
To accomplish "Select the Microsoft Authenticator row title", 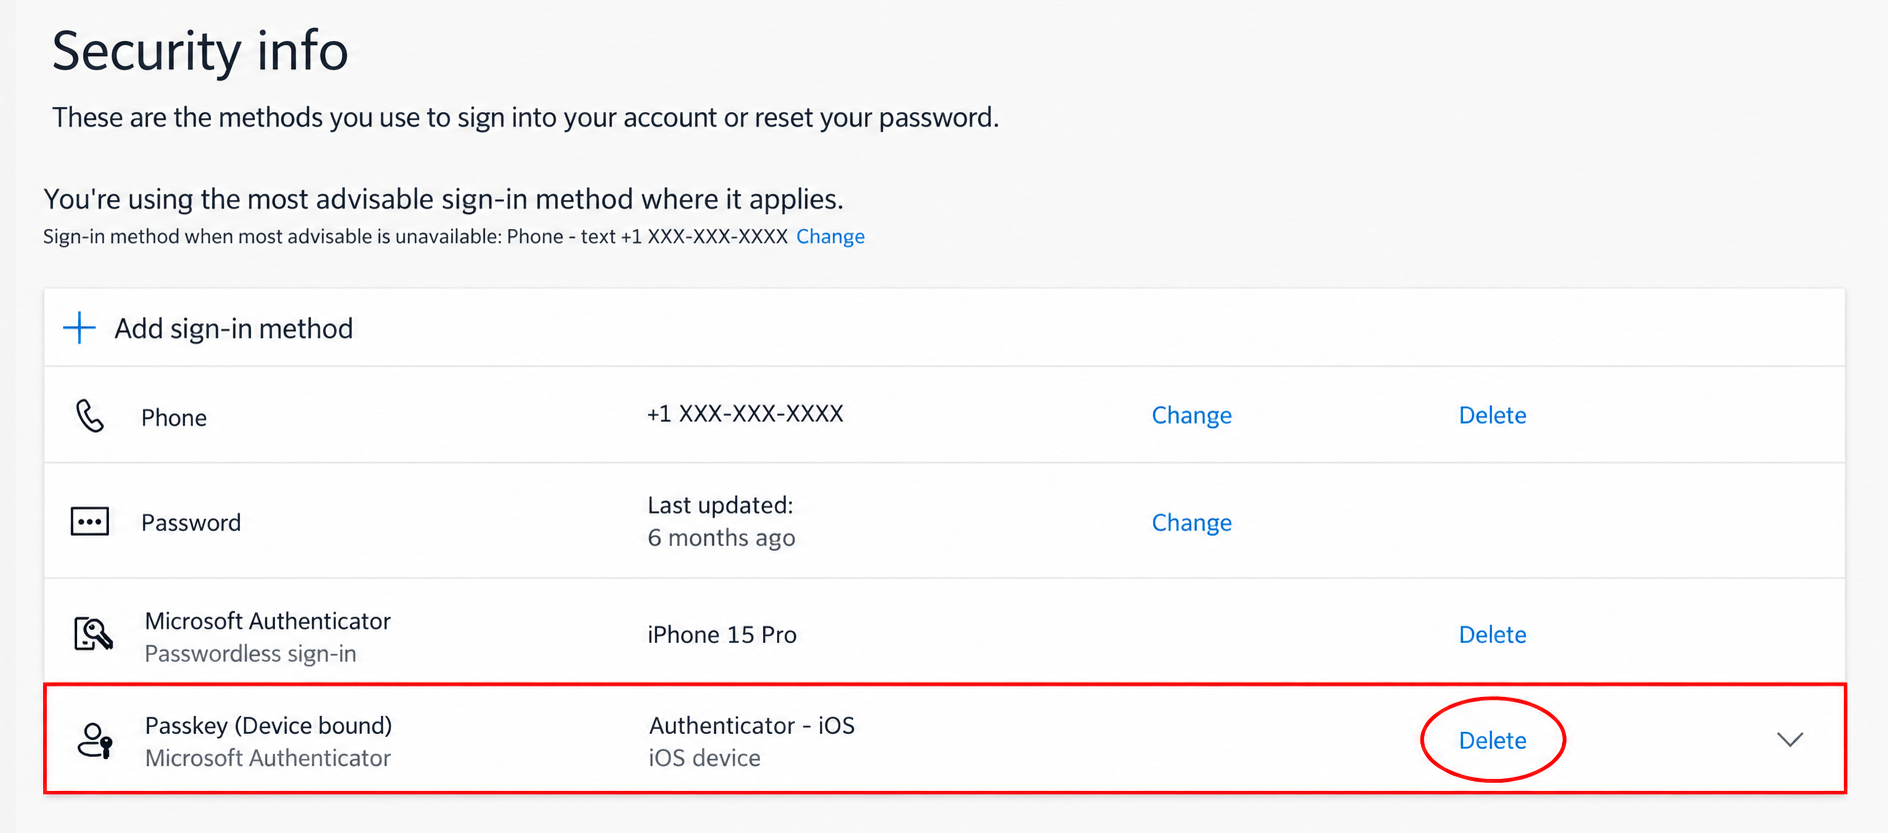I will point(268,621).
